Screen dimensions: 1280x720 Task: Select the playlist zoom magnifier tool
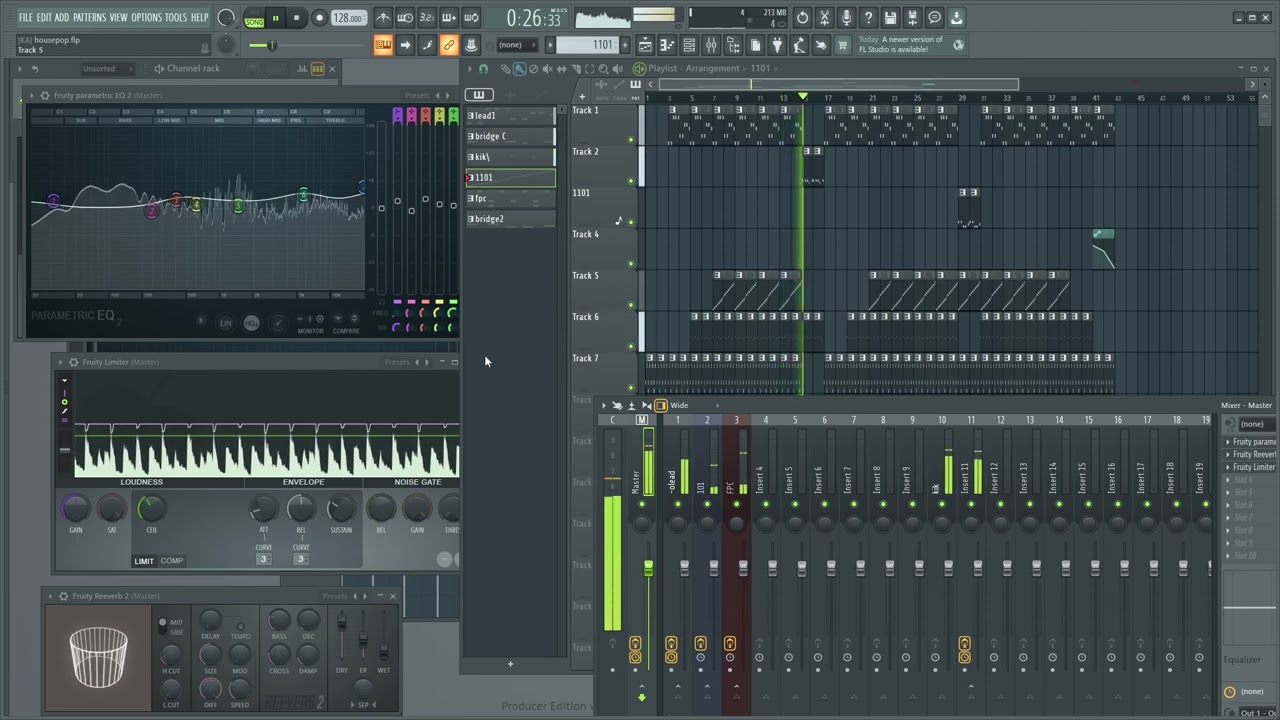[x=602, y=69]
